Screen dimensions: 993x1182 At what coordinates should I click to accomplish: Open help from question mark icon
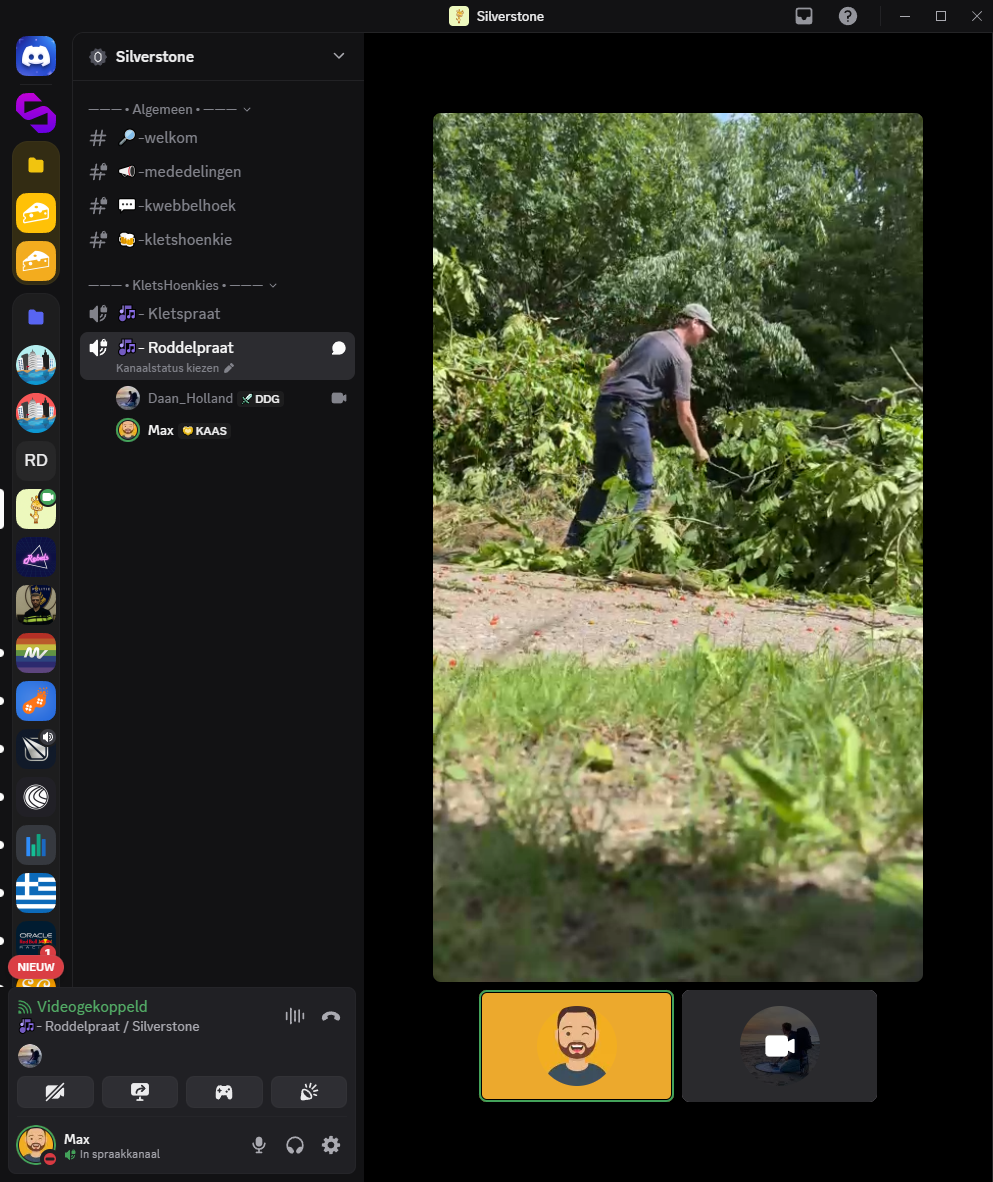pyautogui.click(x=848, y=16)
